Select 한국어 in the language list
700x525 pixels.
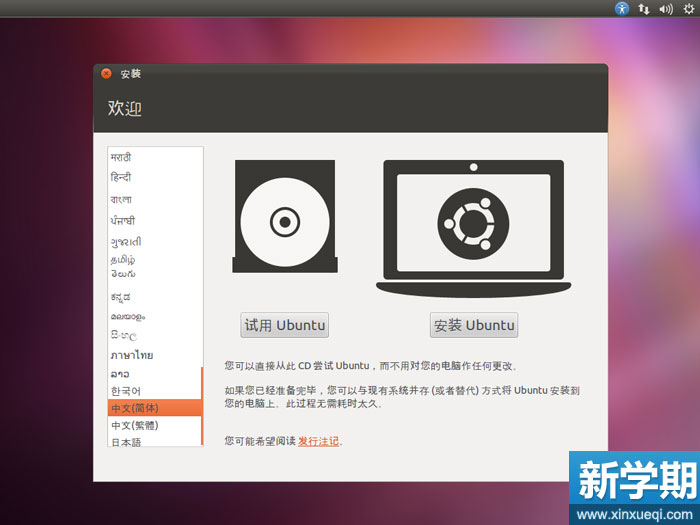pos(154,391)
